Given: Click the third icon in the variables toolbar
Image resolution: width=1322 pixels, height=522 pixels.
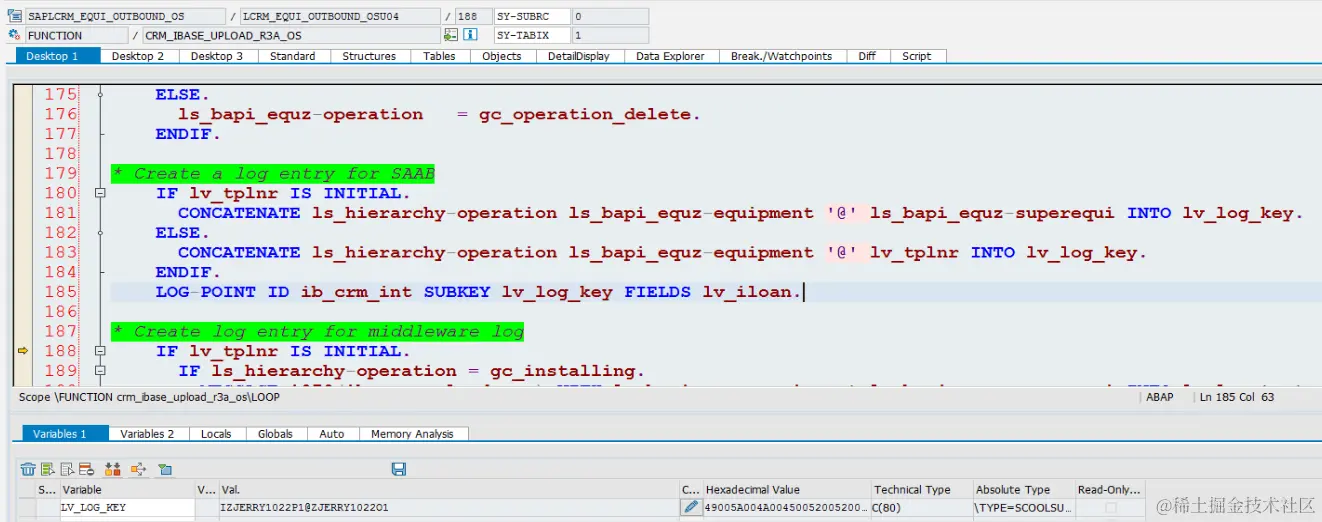Looking at the screenshot, I should [67, 469].
